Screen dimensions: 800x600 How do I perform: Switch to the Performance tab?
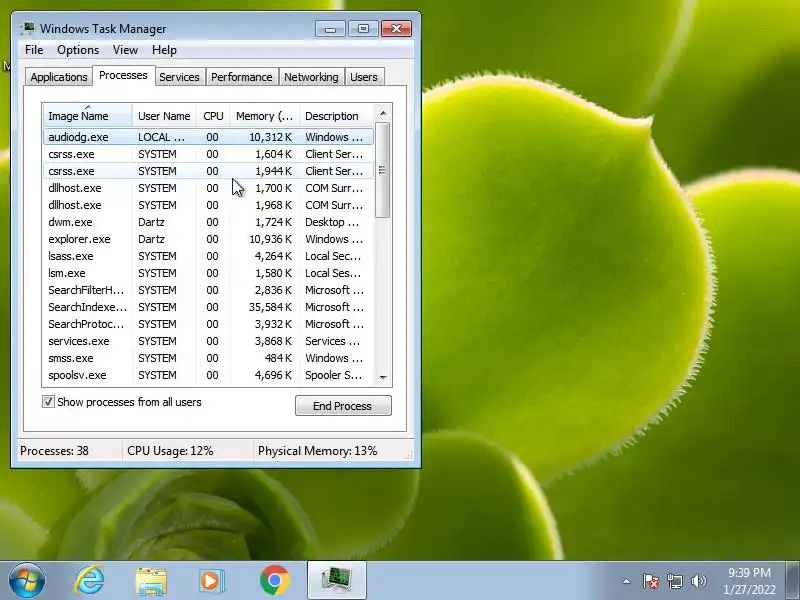pos(242,77)
